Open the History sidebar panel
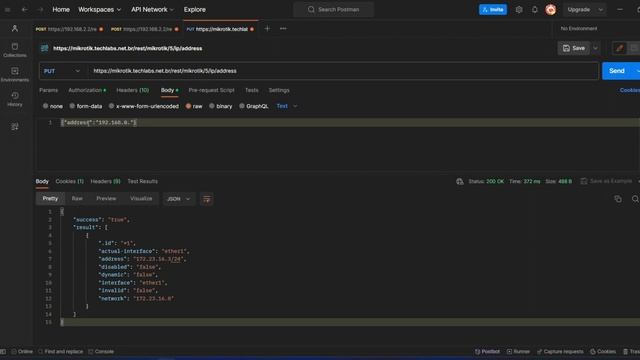Viewport: 640px width, 360px height. tap(15, 99)
